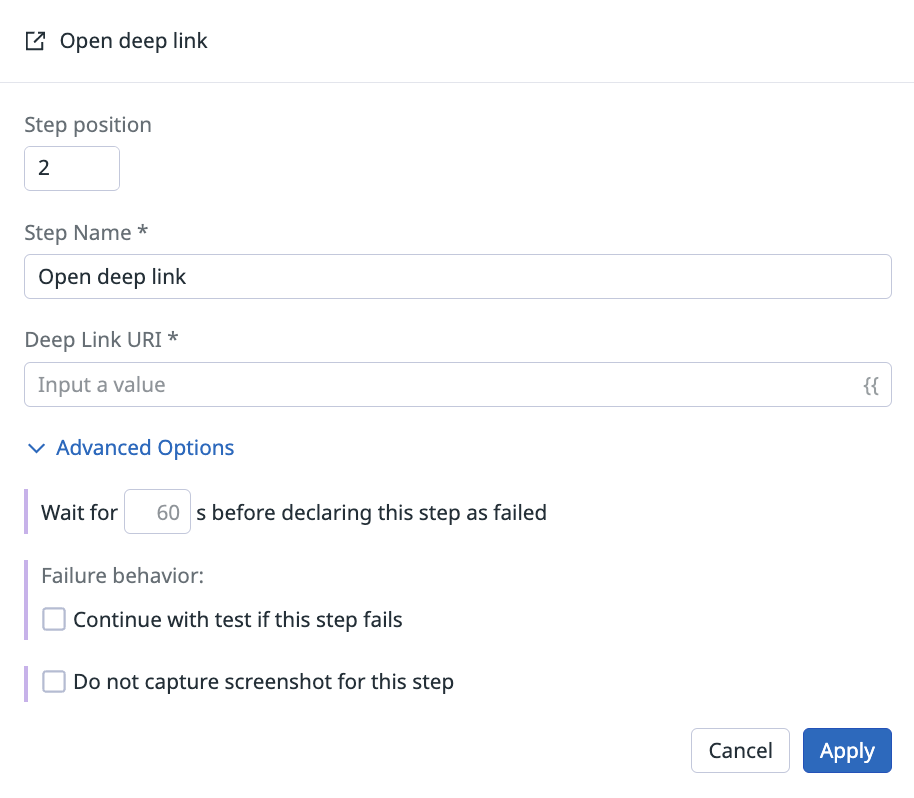Viewport: 914px width, 798px height.
Task: Focus the Step position number field
Action: tap(72, 168)
